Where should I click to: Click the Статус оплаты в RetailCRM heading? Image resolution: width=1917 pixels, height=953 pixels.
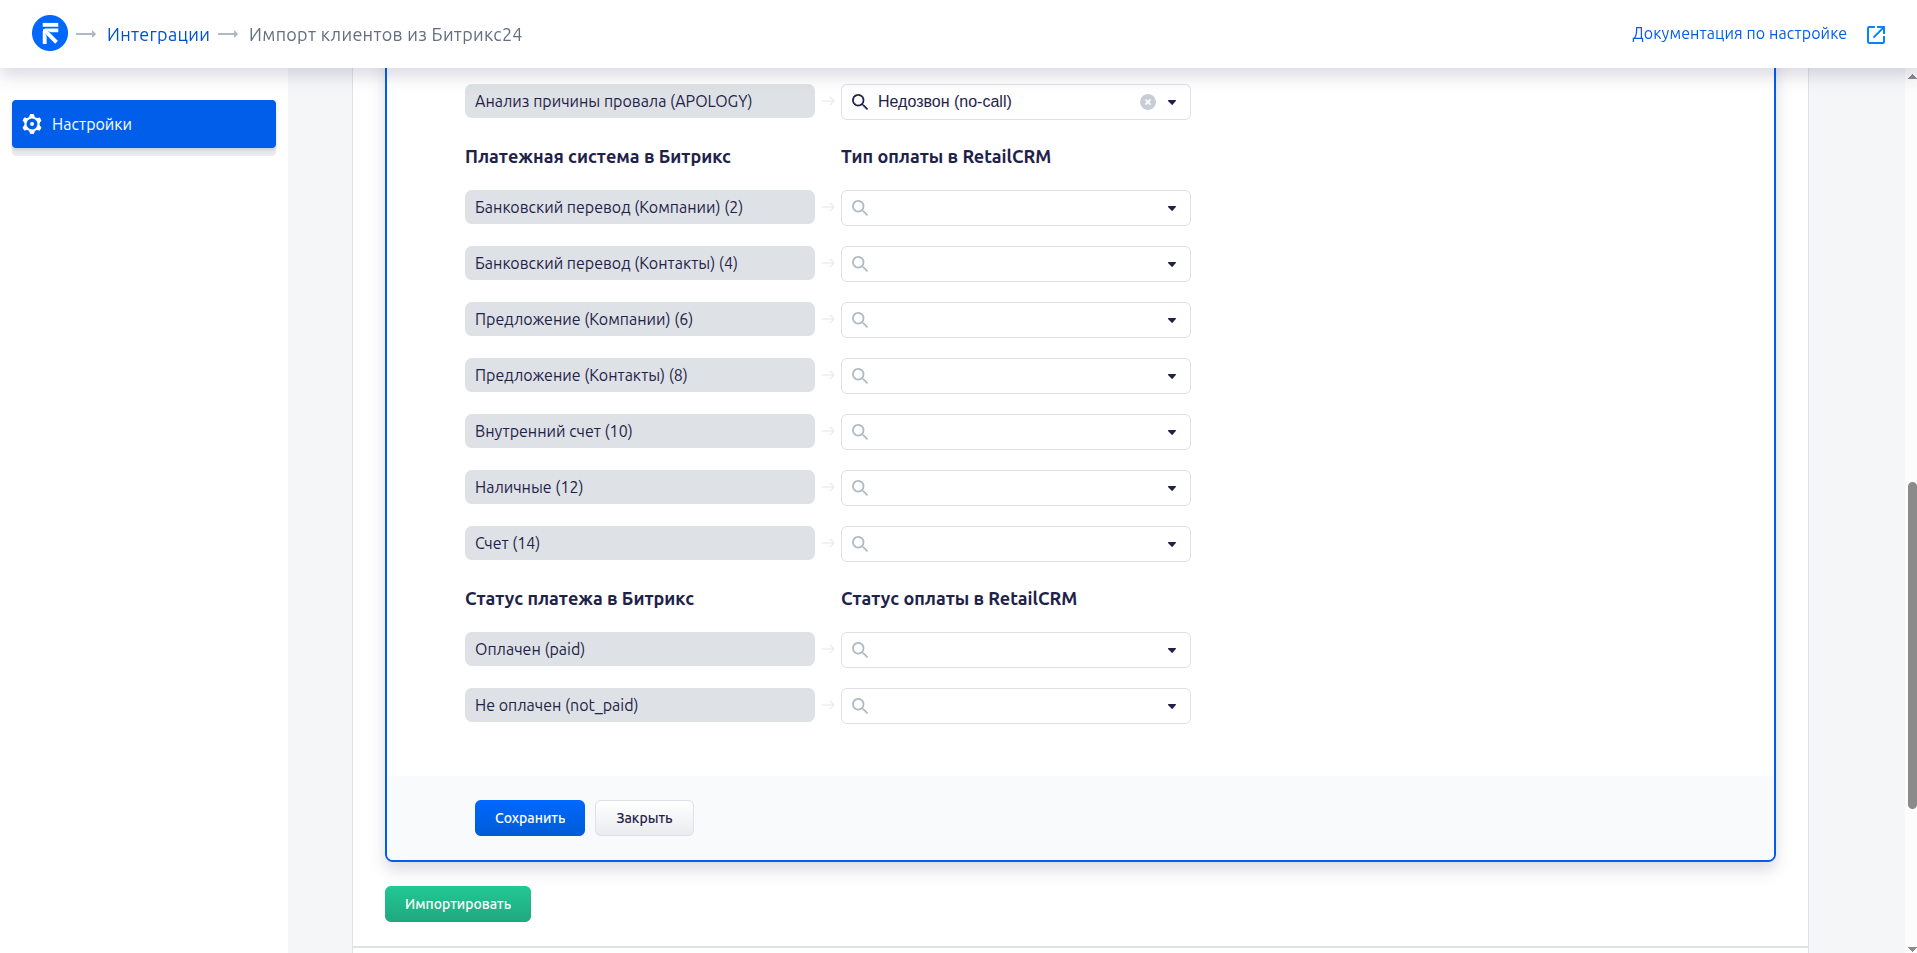pyautogui.click(x=959, y=599)
